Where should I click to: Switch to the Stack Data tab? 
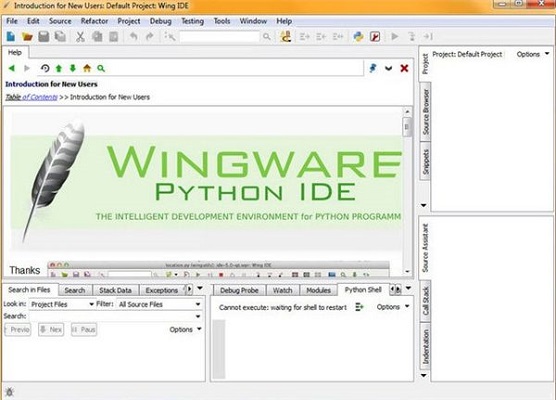pyautogui.click(x=115, y=290)
